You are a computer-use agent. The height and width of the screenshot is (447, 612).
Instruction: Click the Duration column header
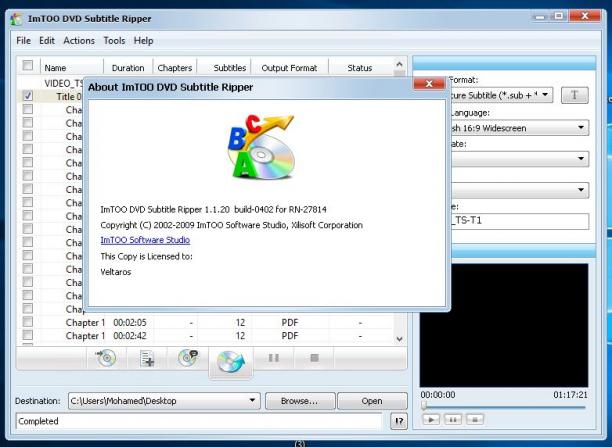128,68
